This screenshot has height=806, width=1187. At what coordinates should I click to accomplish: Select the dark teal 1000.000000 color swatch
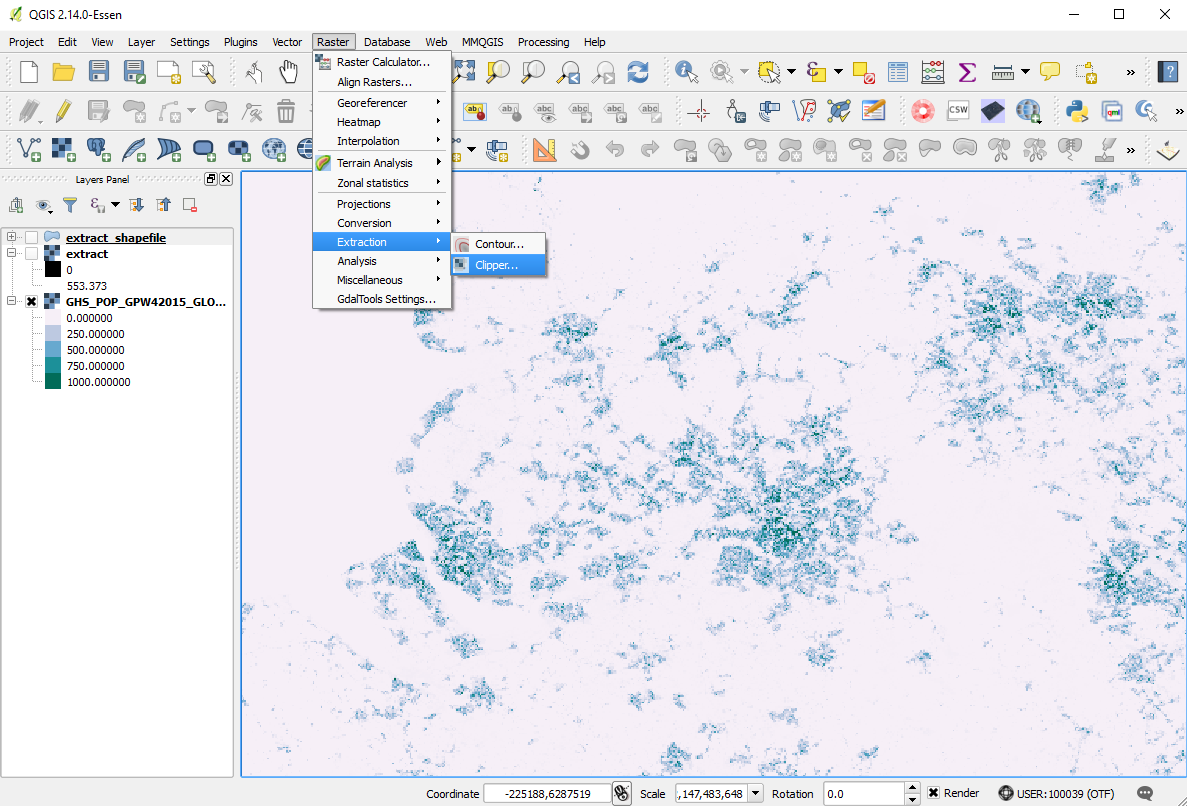[x=52, y=381]
